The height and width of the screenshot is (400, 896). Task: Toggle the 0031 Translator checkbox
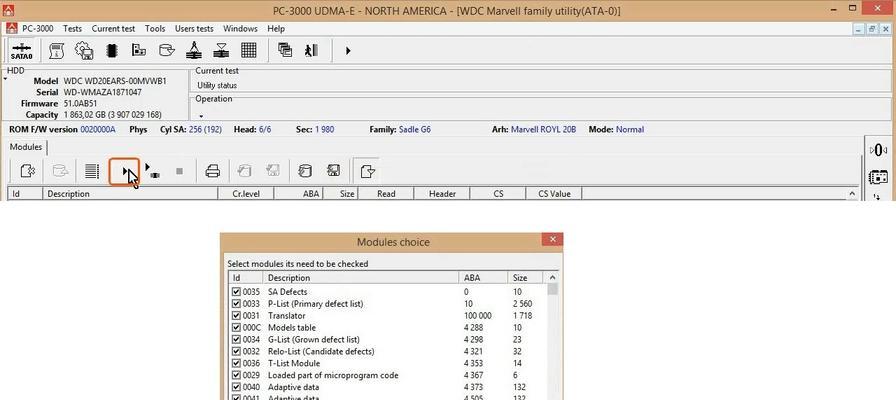(237, 315)
